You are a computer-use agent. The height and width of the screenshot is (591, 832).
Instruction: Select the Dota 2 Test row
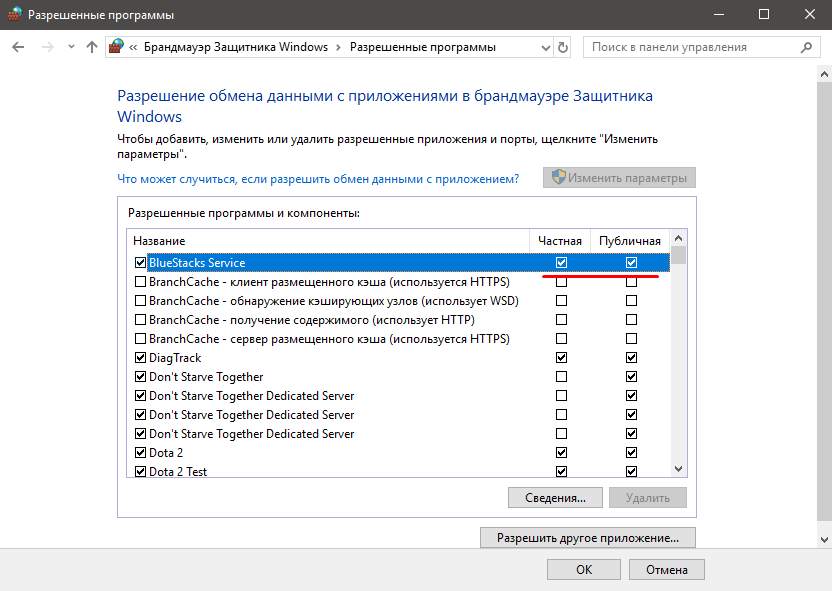click(x=398, y=471)
